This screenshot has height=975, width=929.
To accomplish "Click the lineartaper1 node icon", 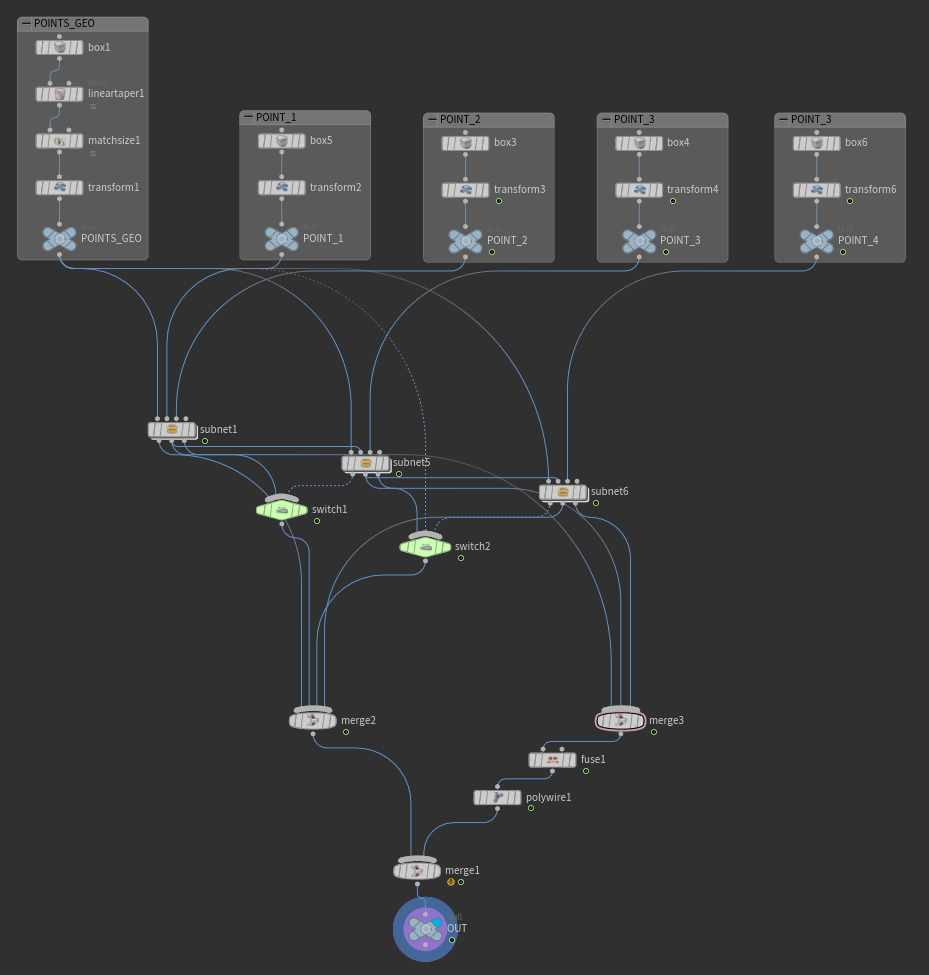I will (x=59, y=94).
